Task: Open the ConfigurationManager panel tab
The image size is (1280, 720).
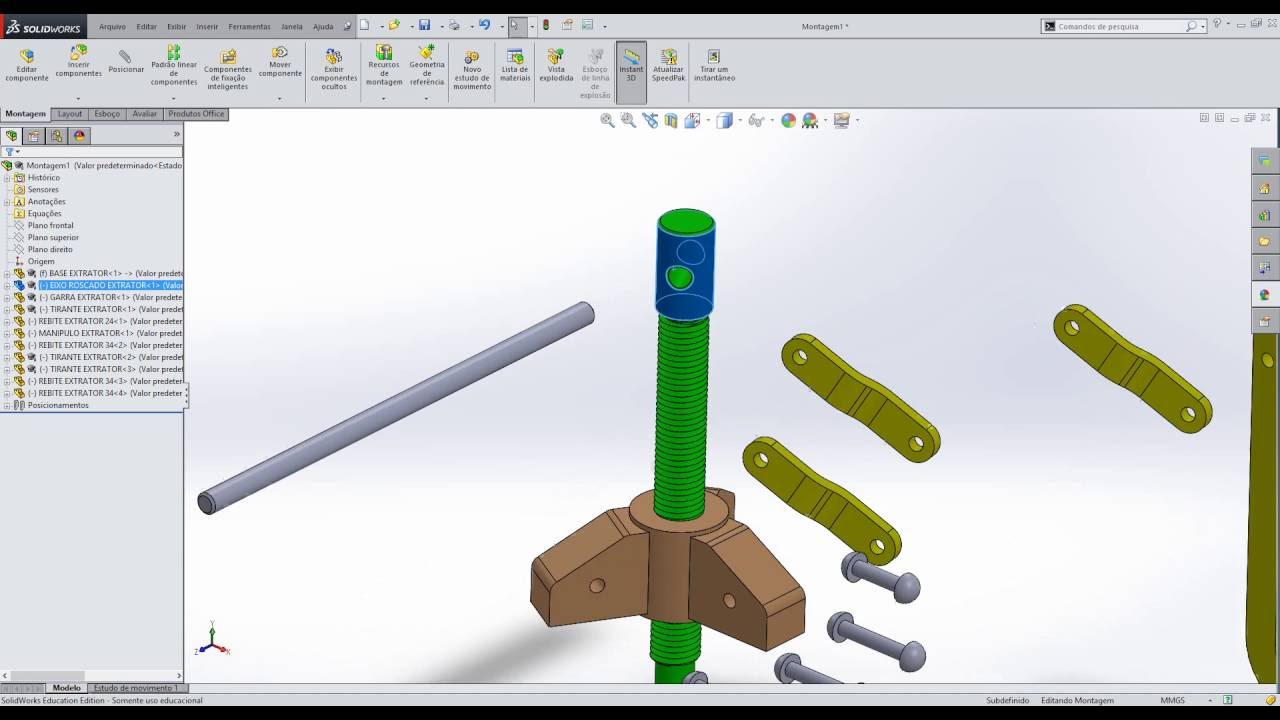Action: click(x=57, y=136)
